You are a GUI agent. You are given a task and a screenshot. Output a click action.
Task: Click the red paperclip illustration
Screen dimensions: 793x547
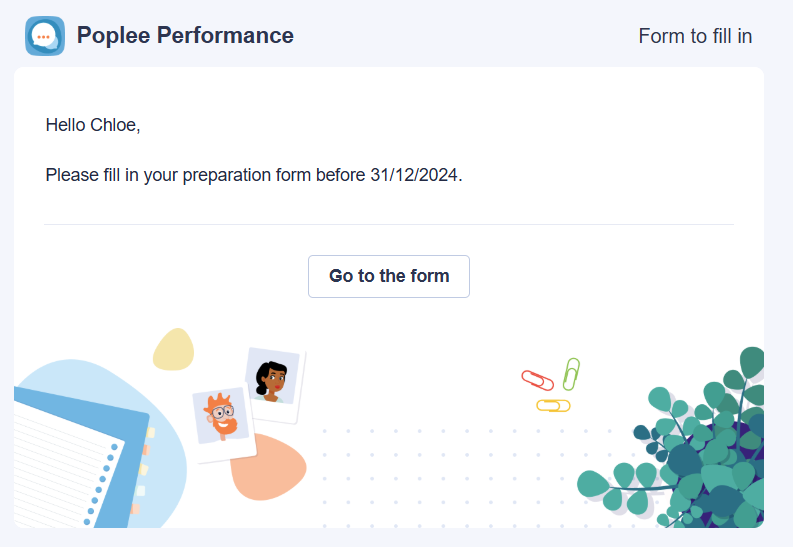(x=538, y=381)
